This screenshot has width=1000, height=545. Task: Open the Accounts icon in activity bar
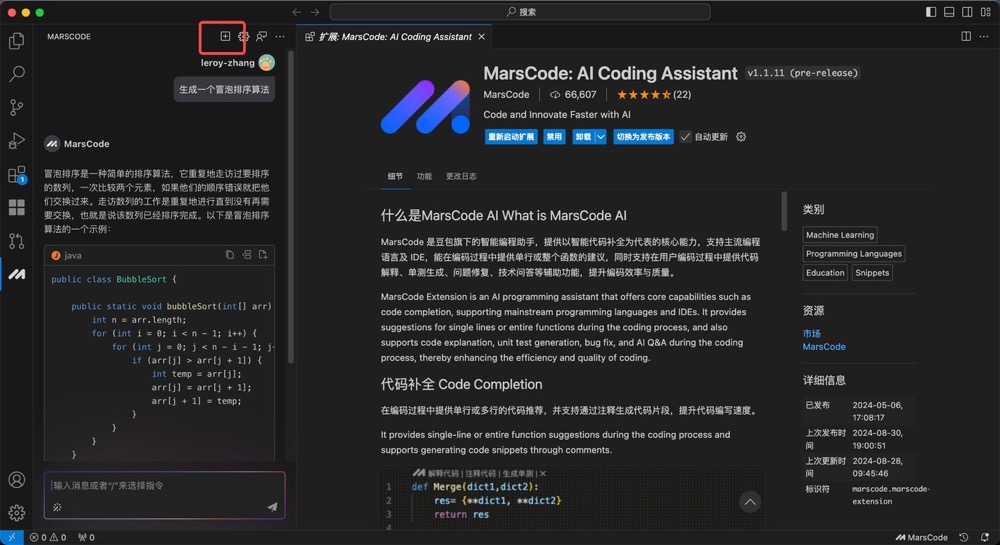(x=17, y=479)
